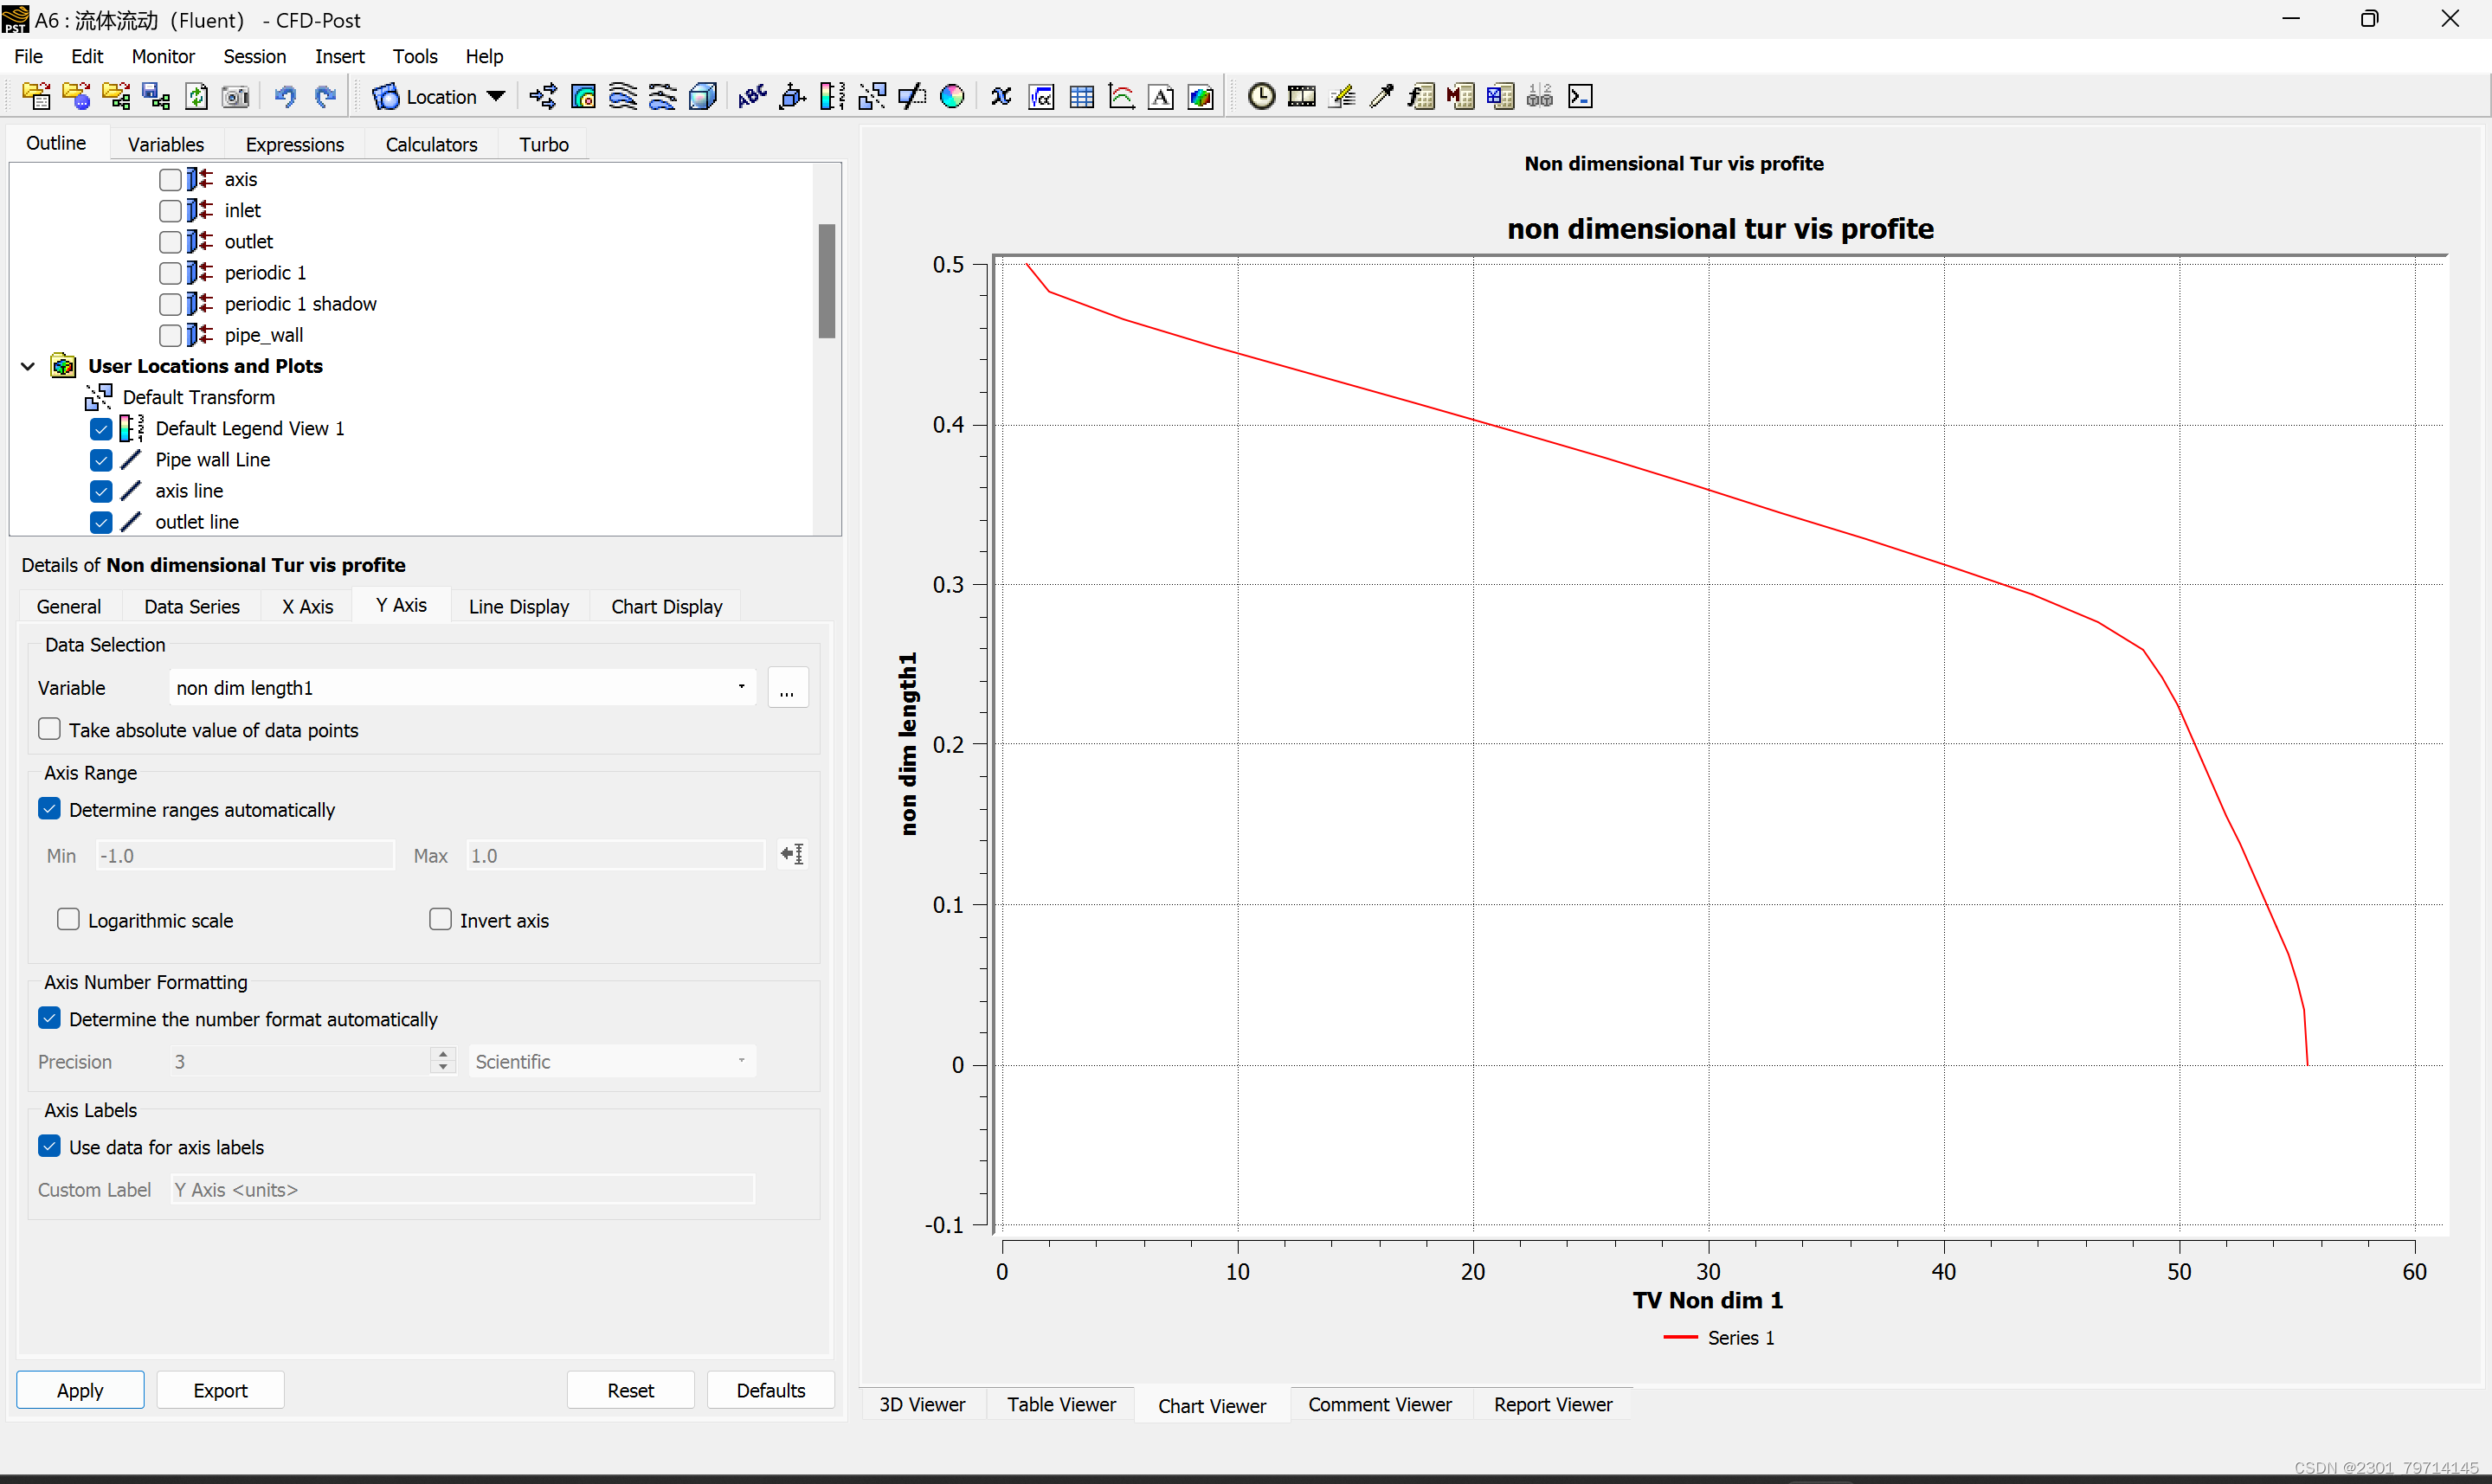
Task: Open the Insert menu
Action: coord(339,56)
